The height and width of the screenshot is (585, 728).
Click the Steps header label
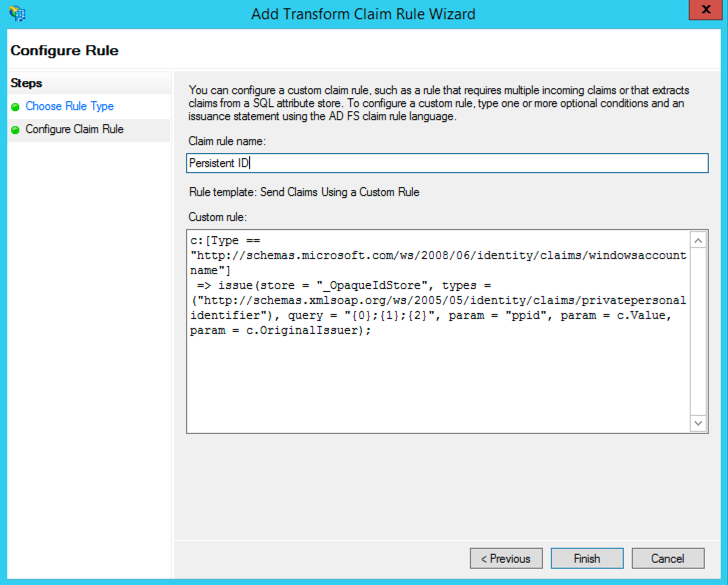26,83
